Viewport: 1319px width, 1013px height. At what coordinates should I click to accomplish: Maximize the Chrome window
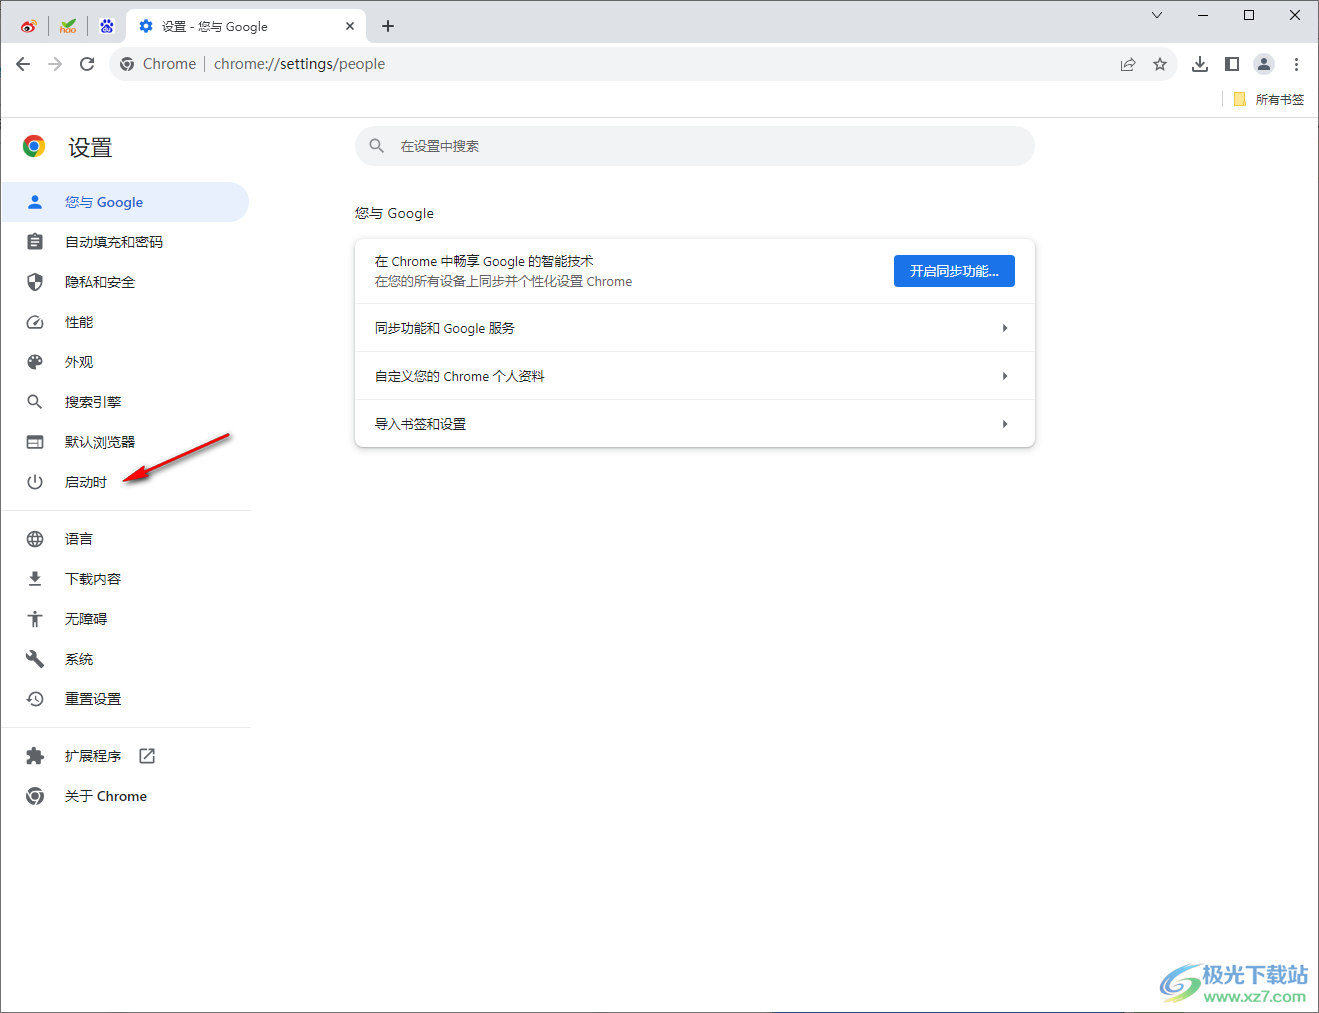pyautogui.click(x=1249, y=15)
